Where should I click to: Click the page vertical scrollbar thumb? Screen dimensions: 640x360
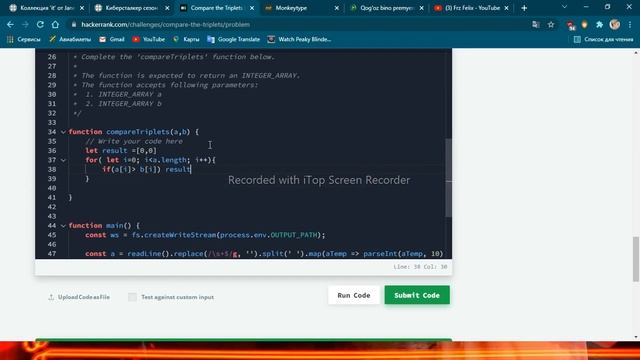(636, 259)
